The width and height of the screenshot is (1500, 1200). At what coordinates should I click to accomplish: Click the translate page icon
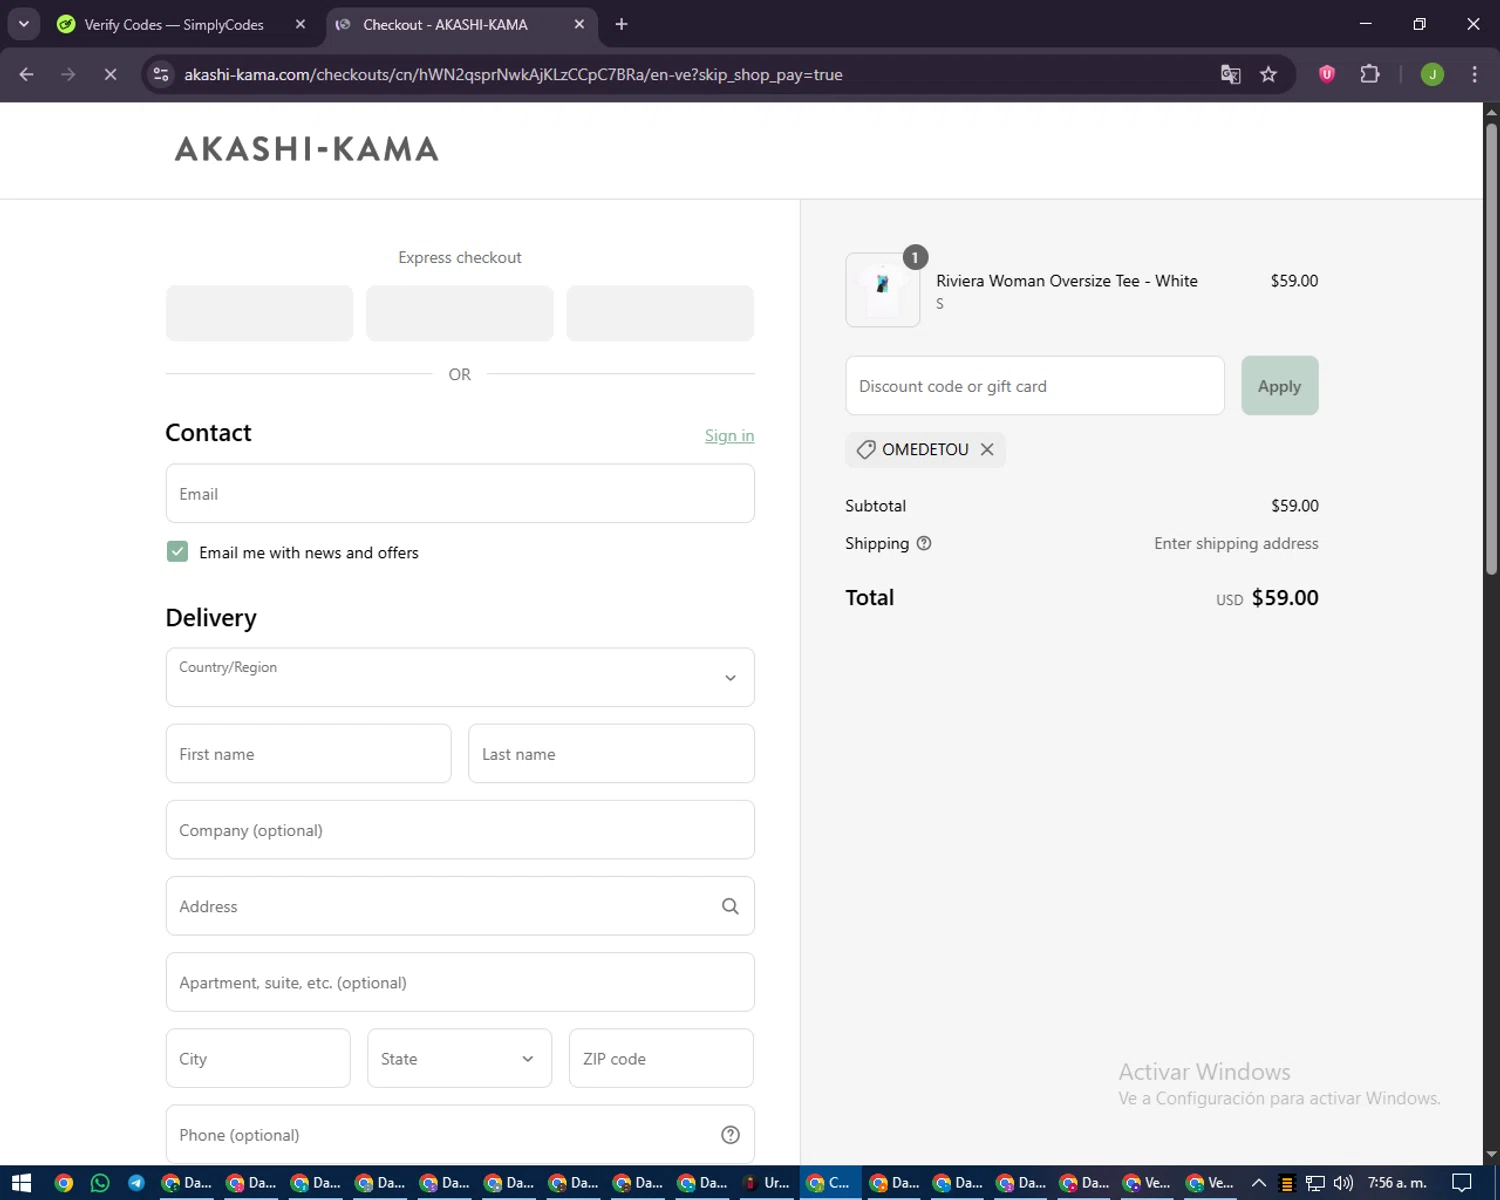coord(1231,74)
